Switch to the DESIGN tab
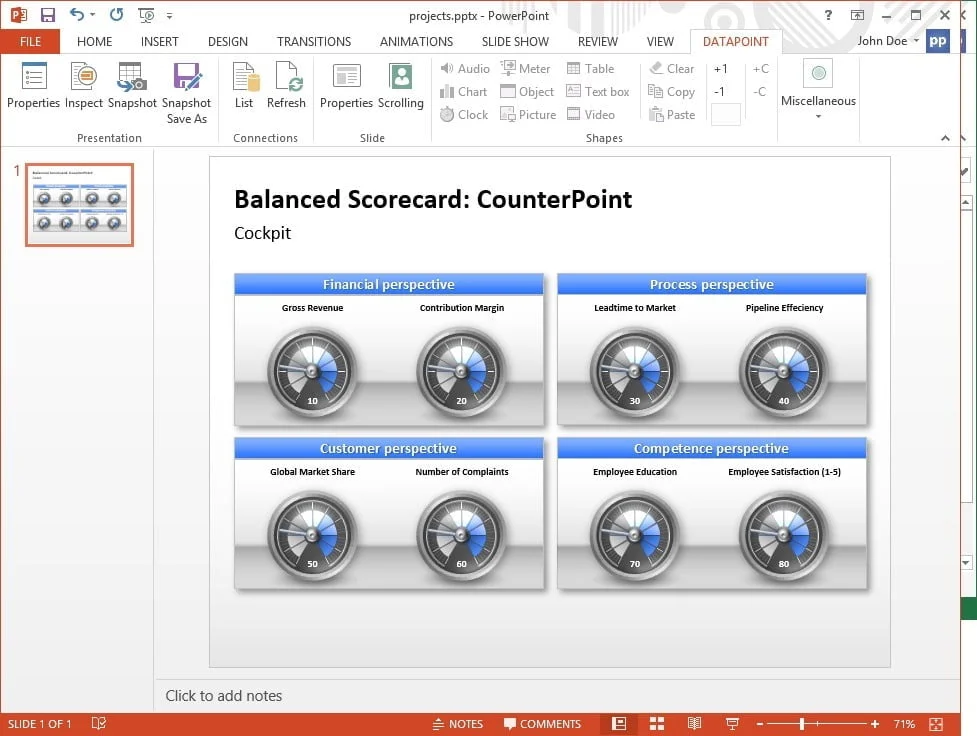The height and width of the screenshot is (736, 977). (x=227, y=42)
